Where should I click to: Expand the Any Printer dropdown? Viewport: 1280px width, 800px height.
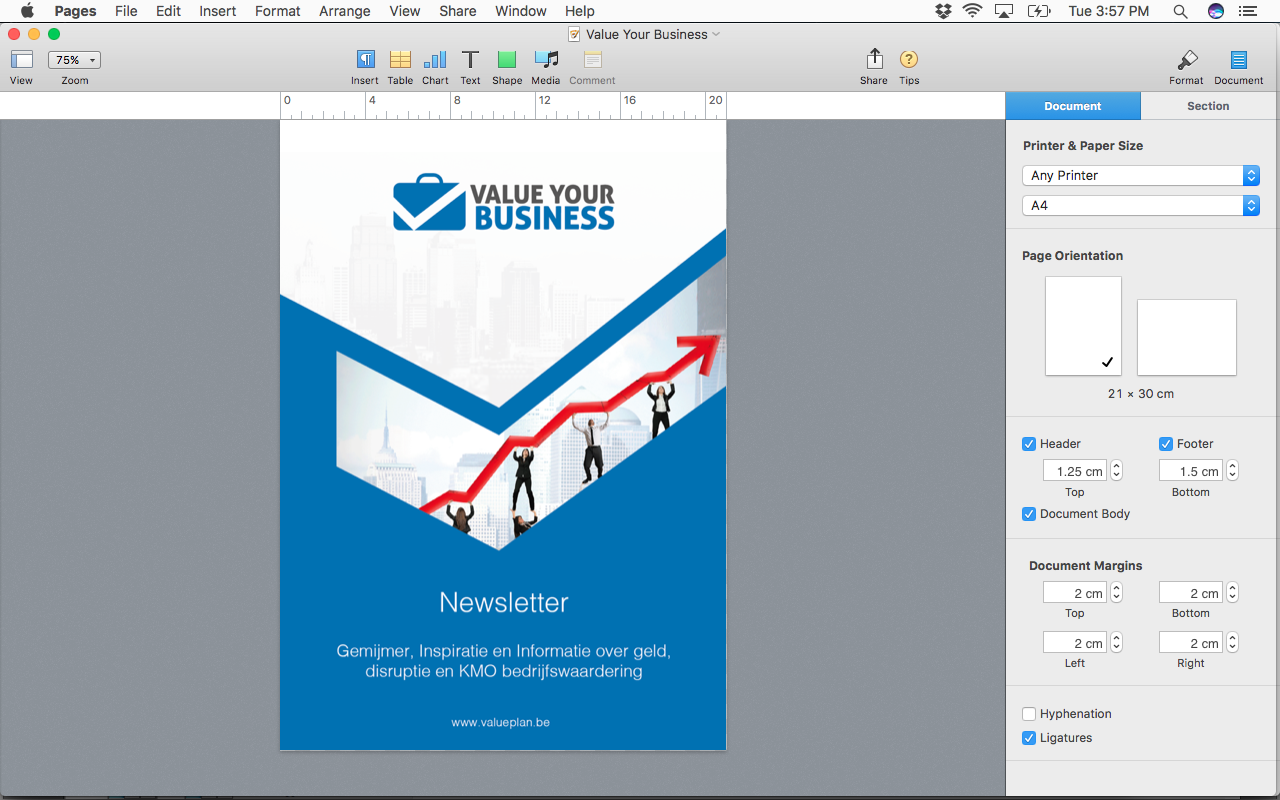click(x=1140, y=175)
